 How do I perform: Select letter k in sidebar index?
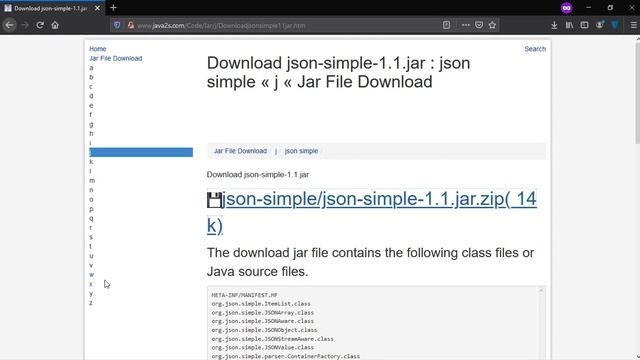coord(91,162)
